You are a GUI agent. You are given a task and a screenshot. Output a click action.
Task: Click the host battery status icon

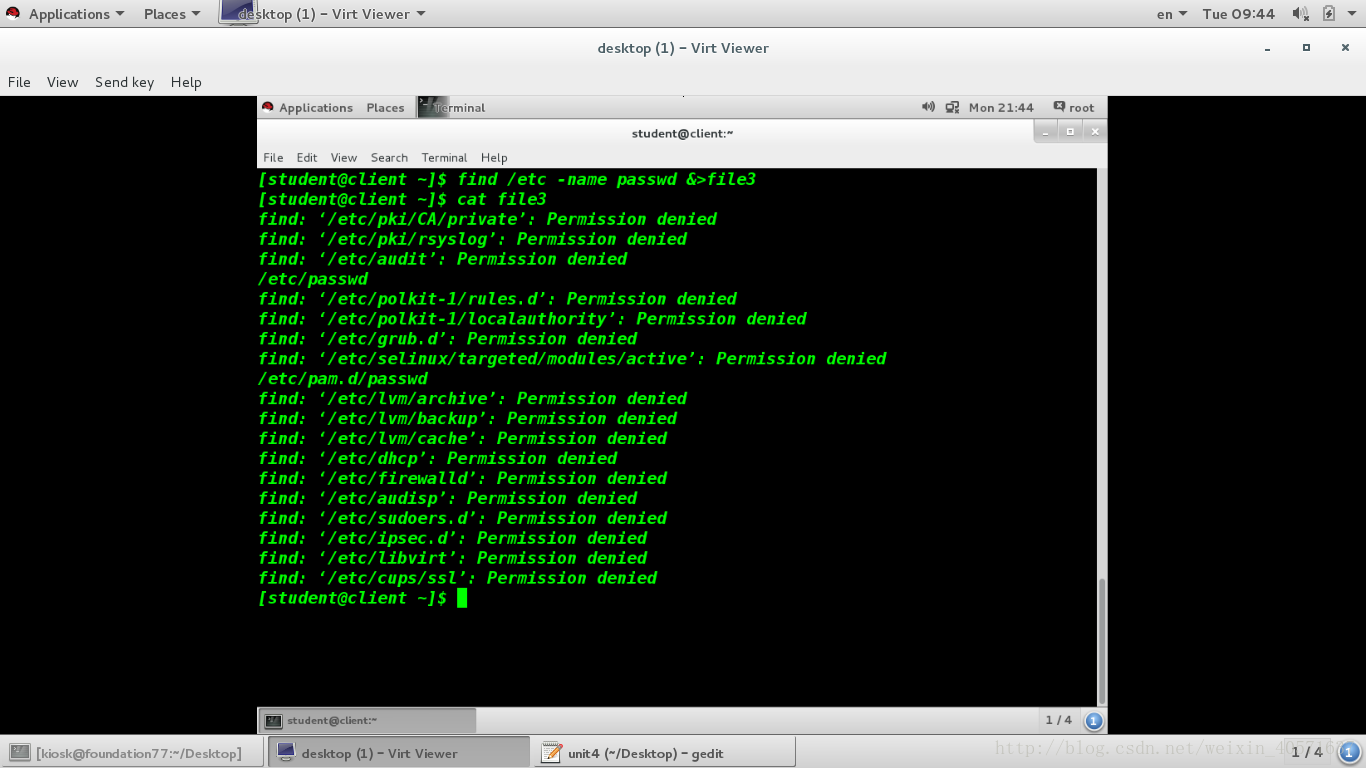point(1328,14)
